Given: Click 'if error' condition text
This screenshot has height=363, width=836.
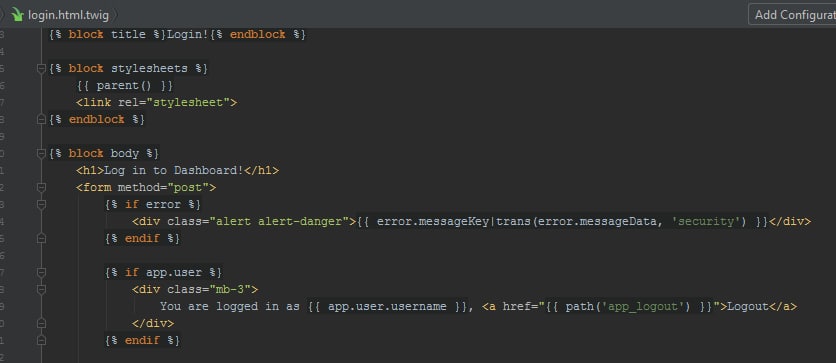Looking at the screenshot, I should [x=152, y=205].
